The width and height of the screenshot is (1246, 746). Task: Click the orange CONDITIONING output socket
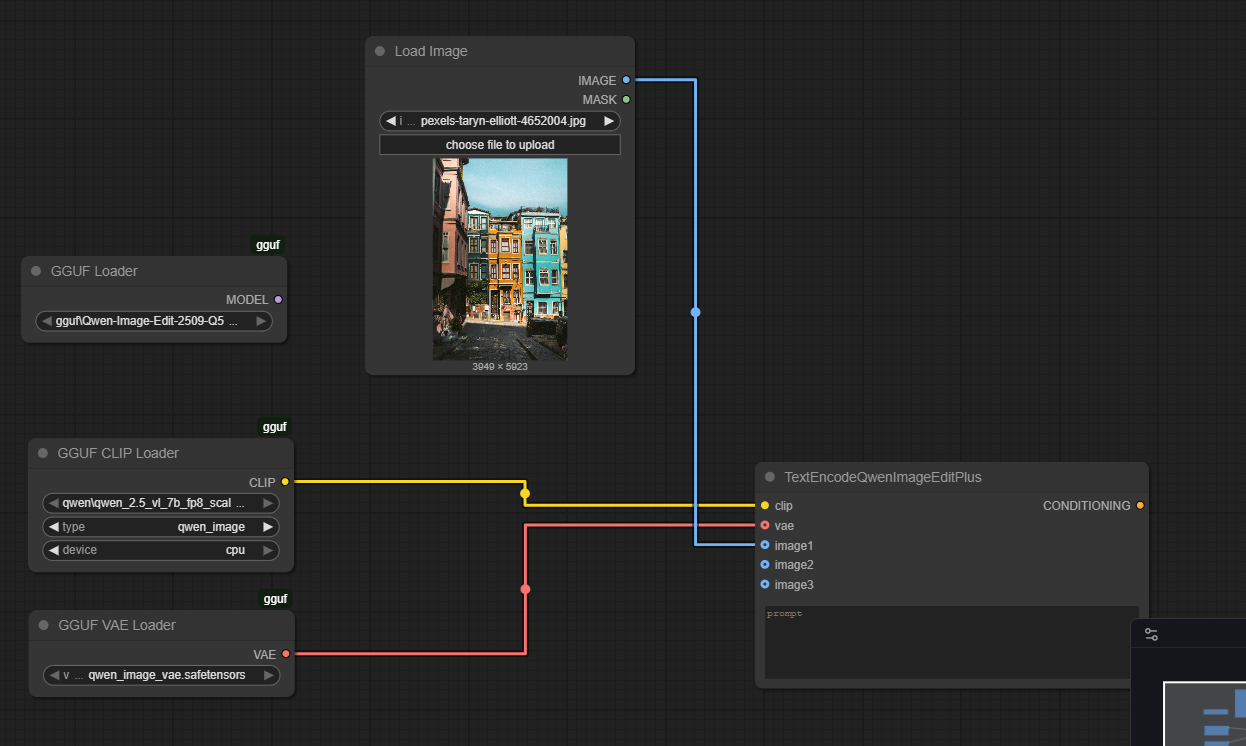pos(1140,506)
